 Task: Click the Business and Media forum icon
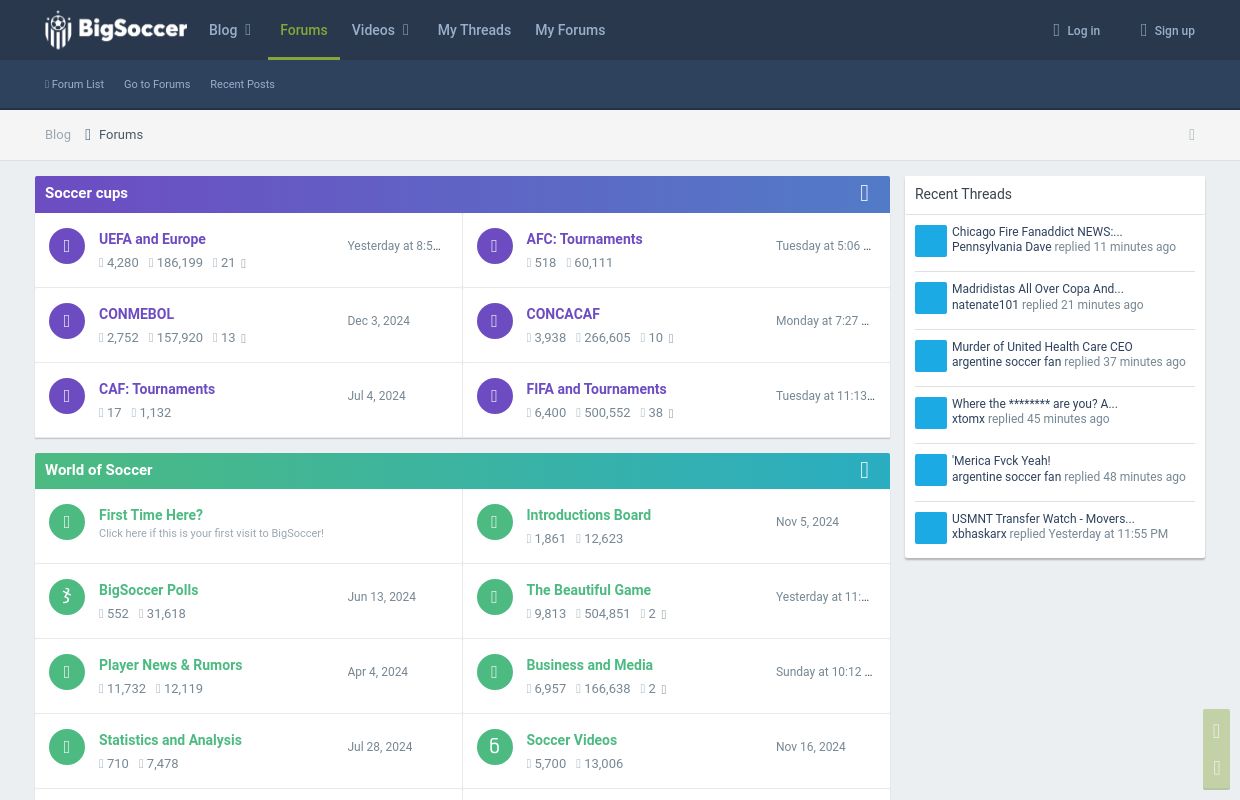point(494,672)
